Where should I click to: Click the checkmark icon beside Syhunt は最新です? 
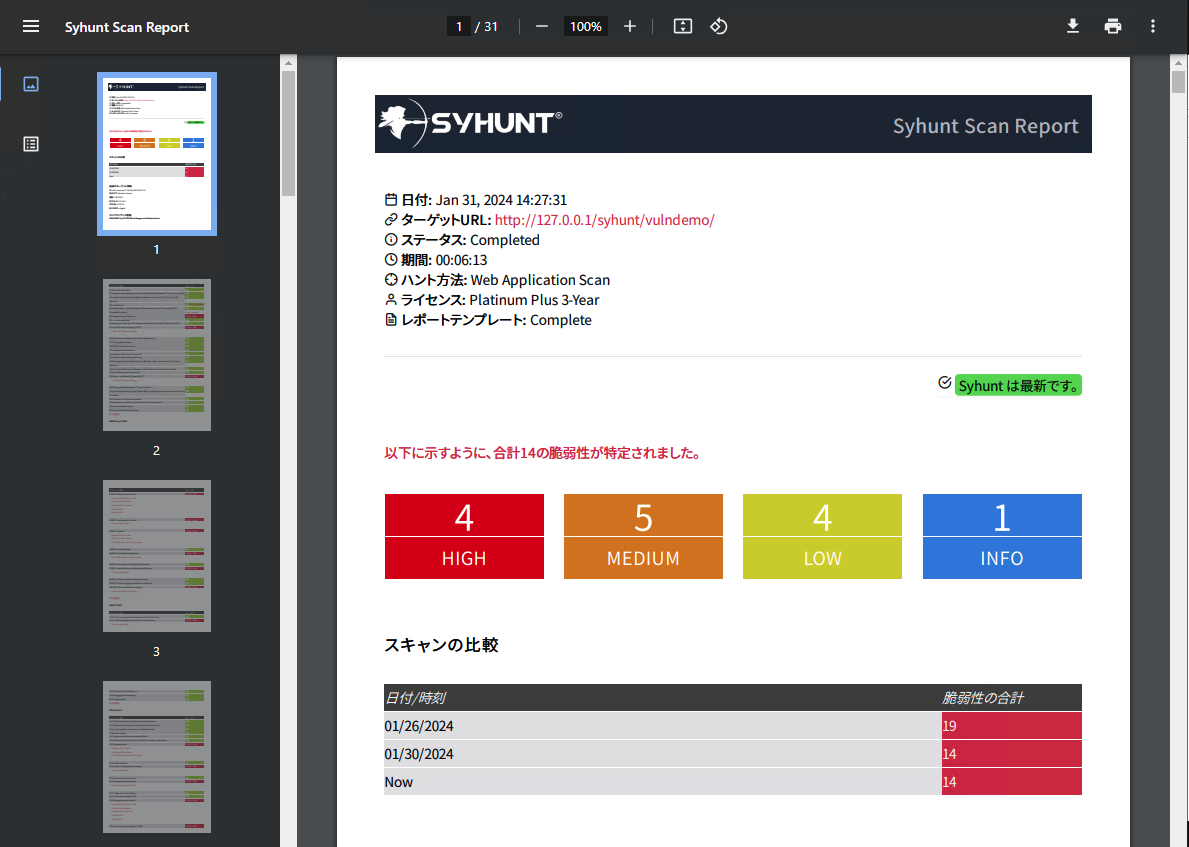(944, 383)
